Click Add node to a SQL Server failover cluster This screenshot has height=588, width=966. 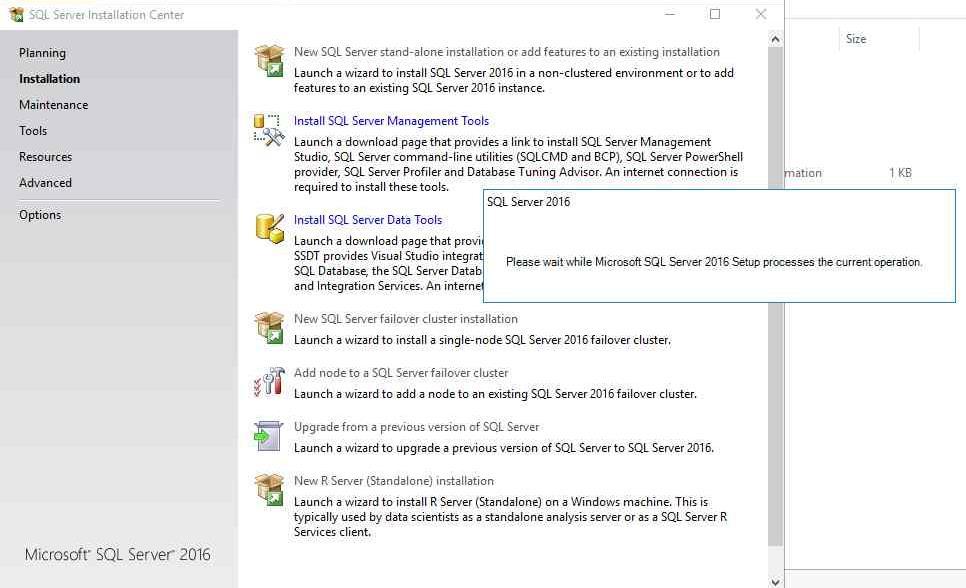[401, 373]
